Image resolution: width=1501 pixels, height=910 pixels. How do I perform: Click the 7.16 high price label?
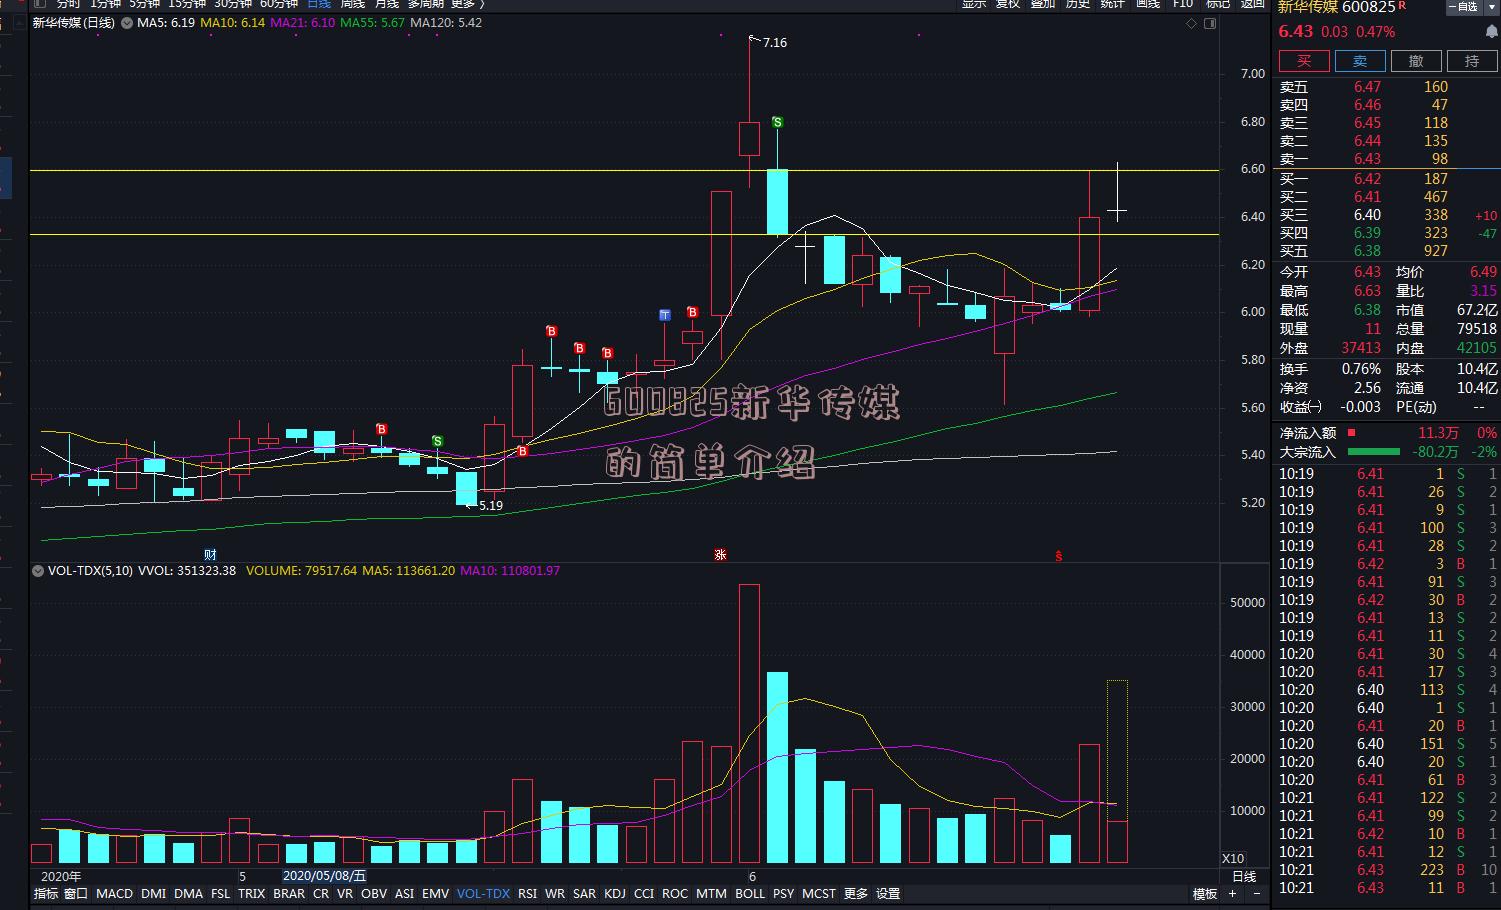(x=774, y=43)
